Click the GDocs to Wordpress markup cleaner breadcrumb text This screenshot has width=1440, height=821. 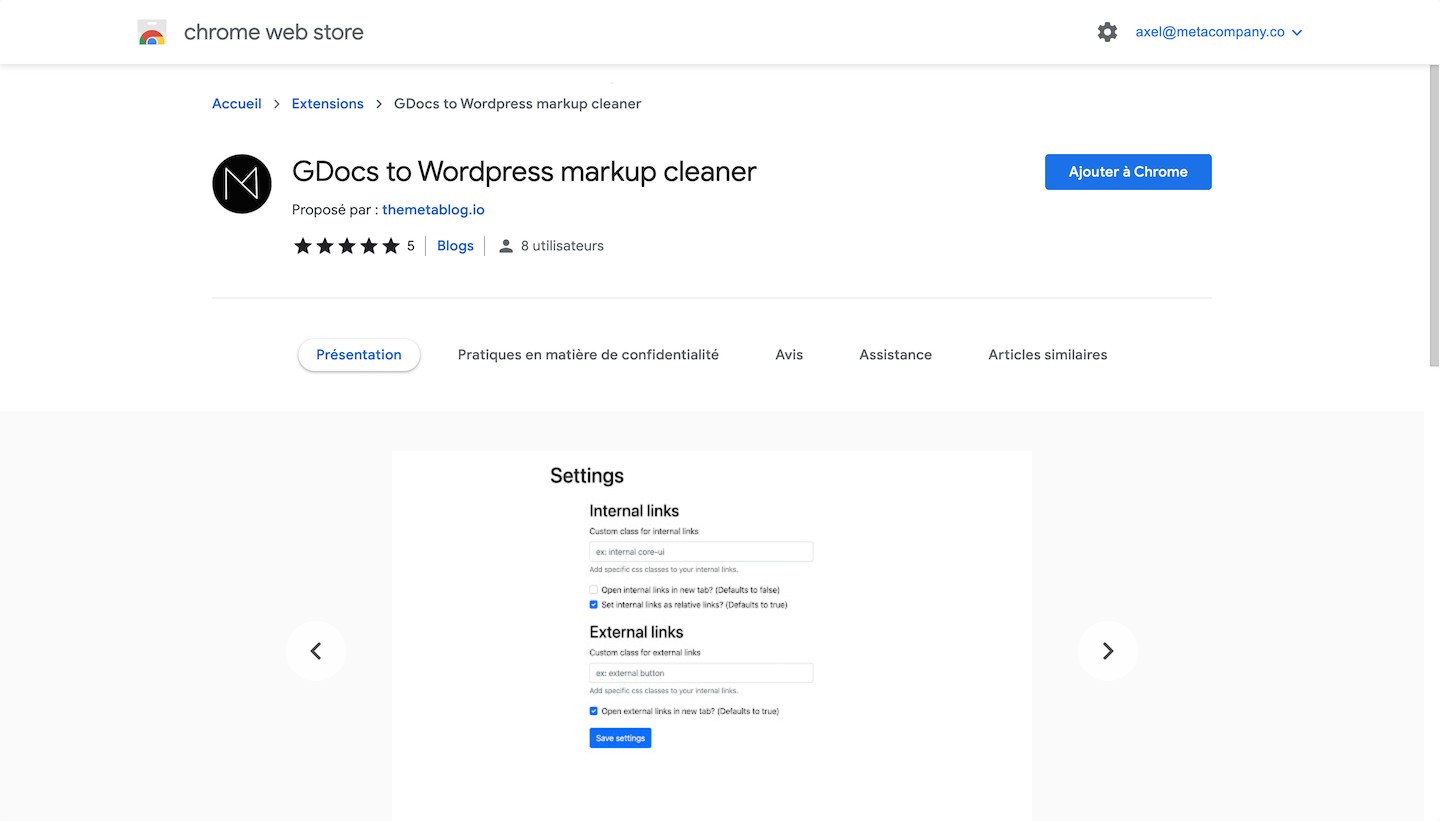pyautogui.click(x=518, y=104)
